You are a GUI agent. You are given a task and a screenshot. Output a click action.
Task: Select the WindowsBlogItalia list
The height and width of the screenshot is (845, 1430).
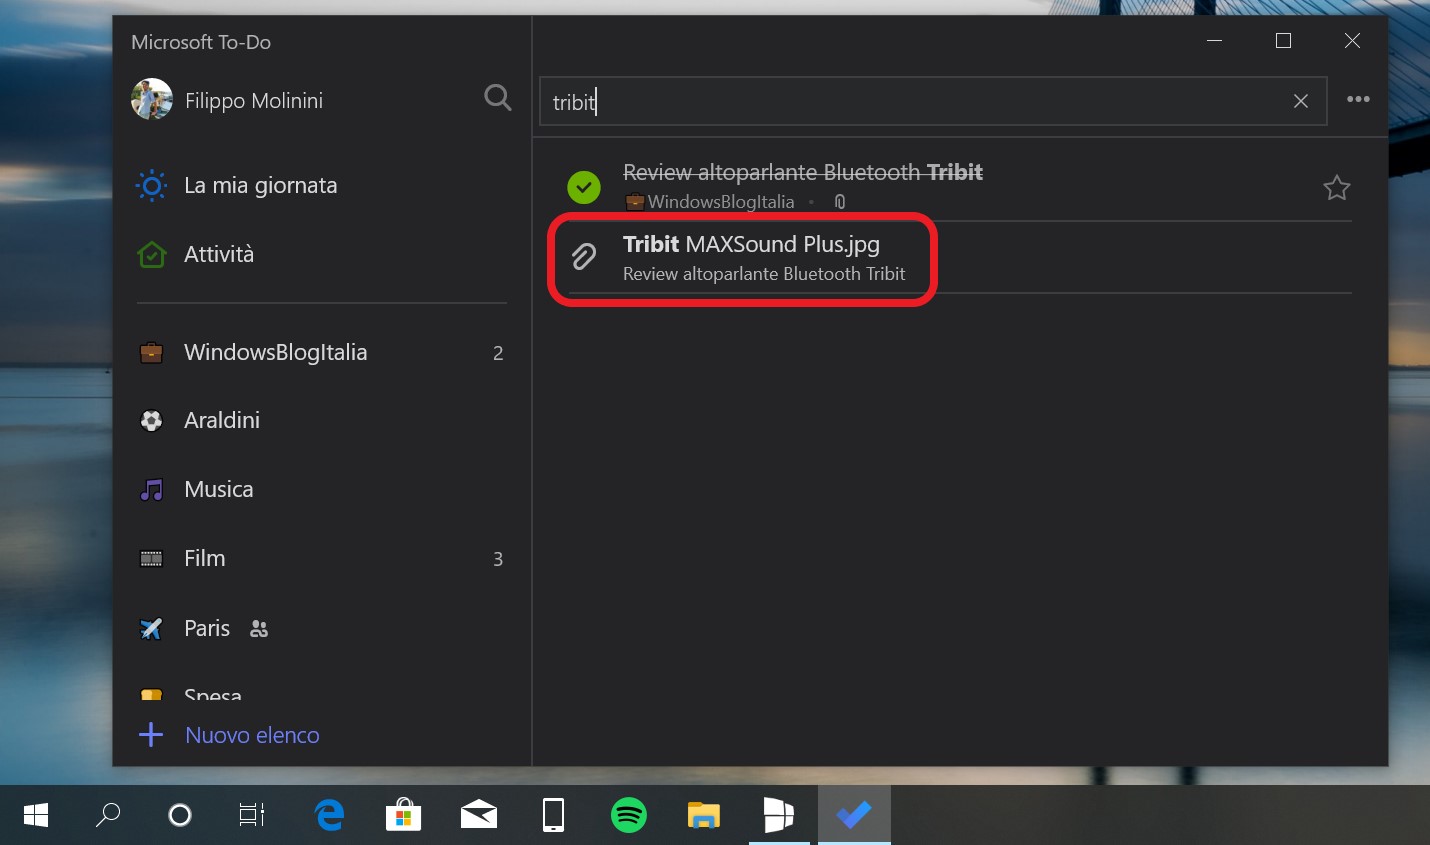point(322,352)
